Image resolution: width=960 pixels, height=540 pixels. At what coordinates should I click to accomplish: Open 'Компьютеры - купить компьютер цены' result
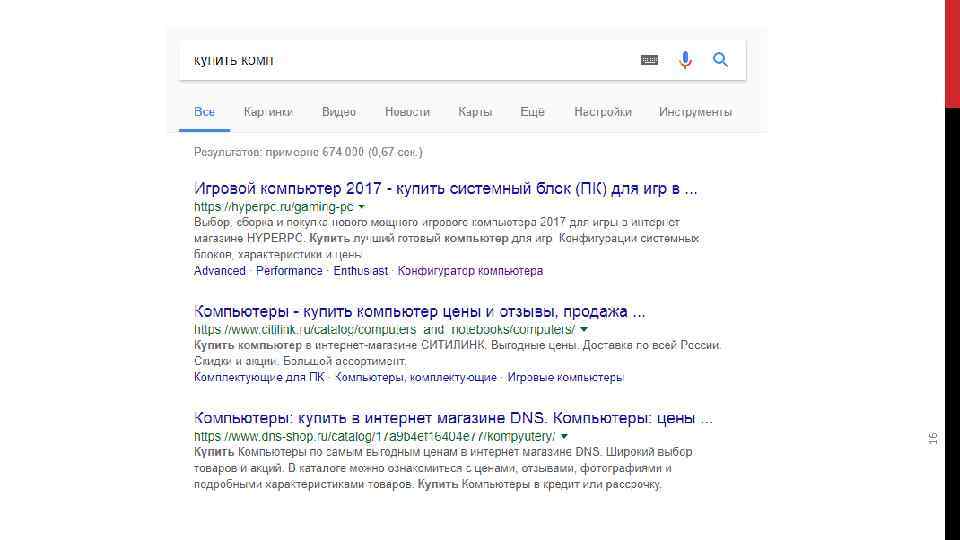(419, 312)
